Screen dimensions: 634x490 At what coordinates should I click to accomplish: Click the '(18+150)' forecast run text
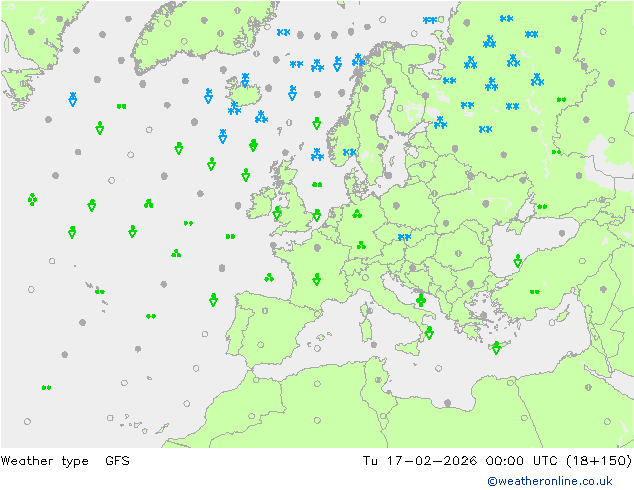click(599, 460)
